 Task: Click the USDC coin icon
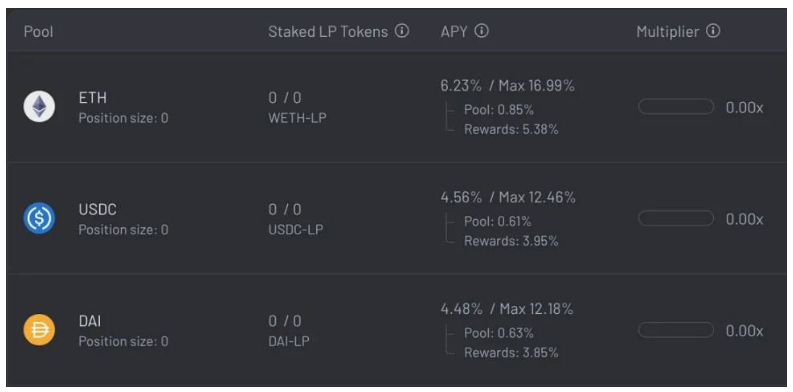(x=39, y=218)
